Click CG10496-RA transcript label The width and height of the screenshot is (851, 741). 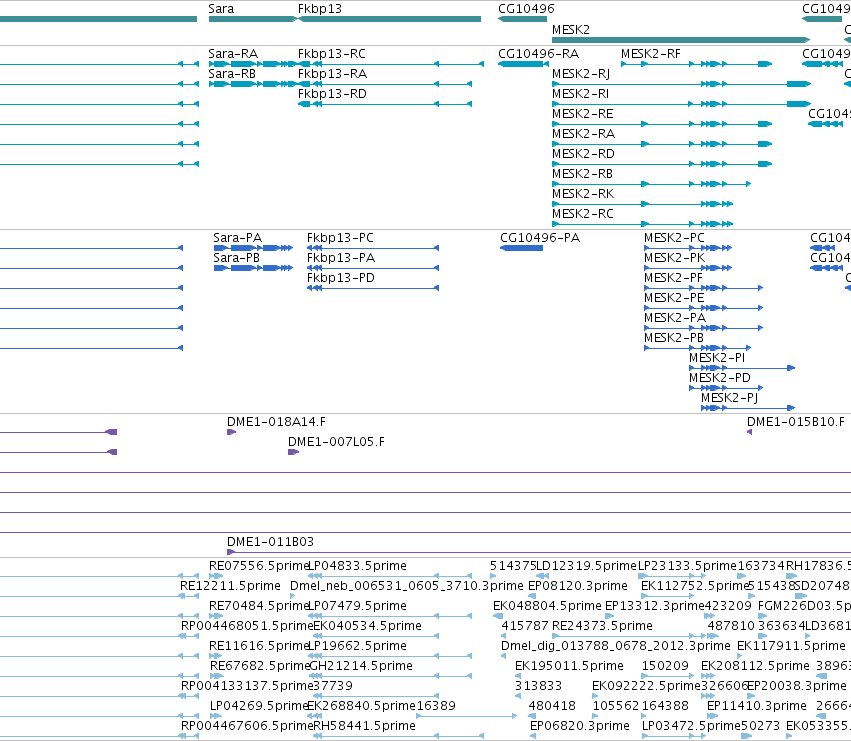pos(538,54)
